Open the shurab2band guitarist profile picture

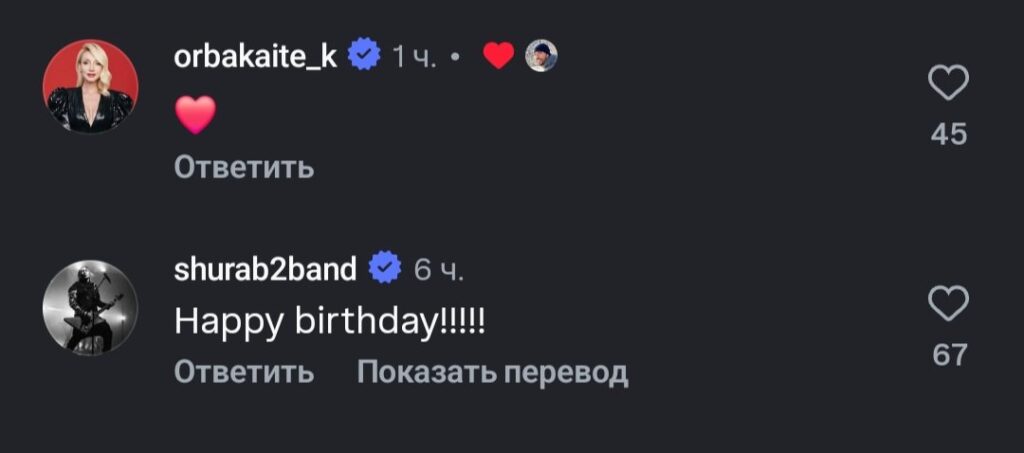point(90,308)
